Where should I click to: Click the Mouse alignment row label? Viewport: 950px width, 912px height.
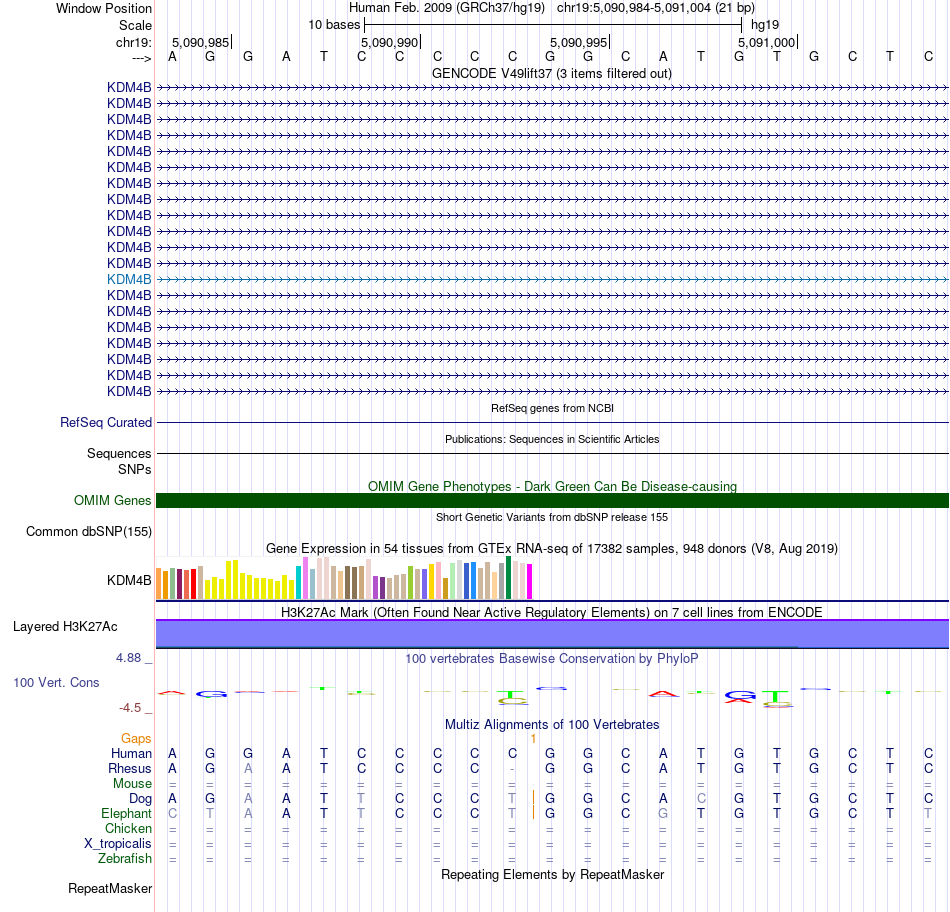(x=132, y=784)
